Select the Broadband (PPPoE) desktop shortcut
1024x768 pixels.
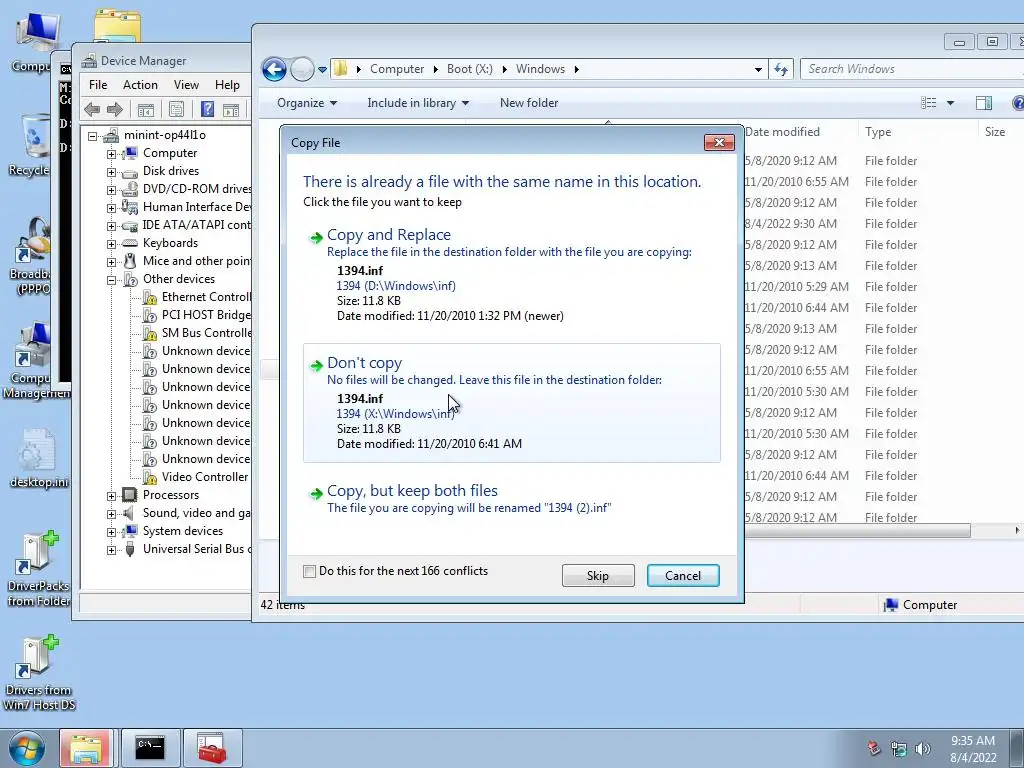tap(31, 256)
